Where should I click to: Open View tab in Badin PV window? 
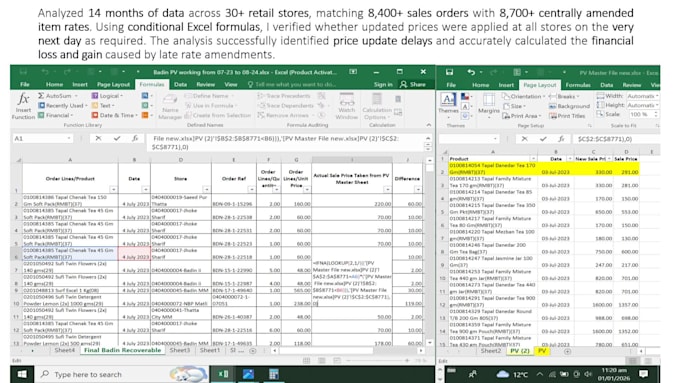point(231,84)
